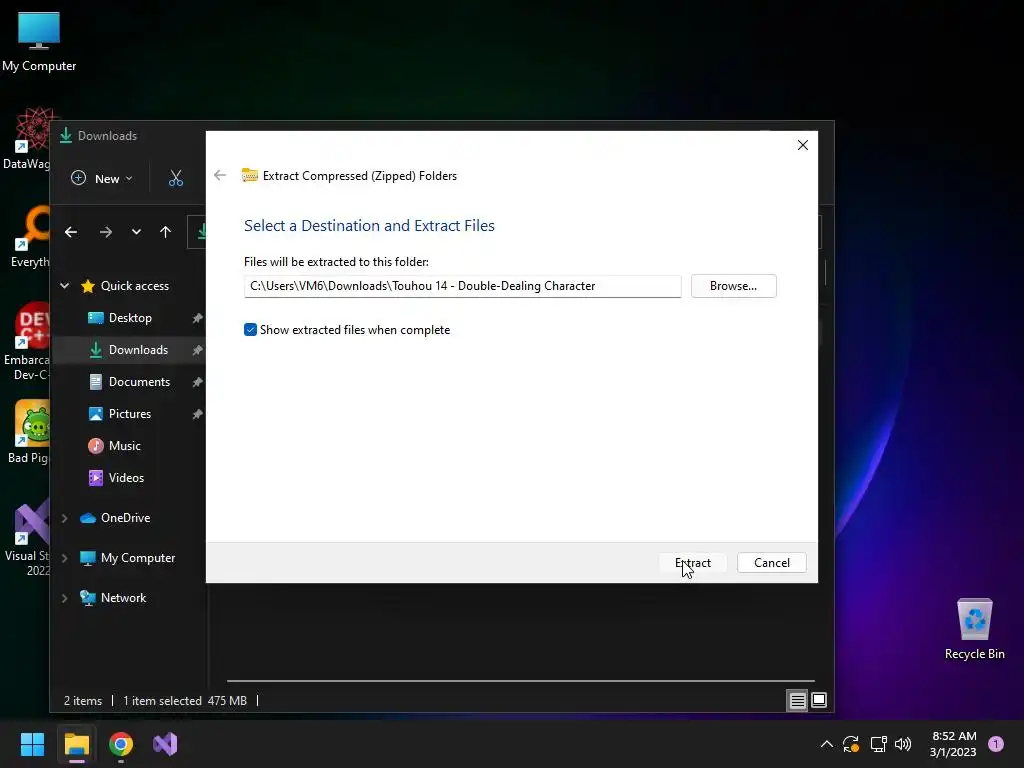Open the New dropdown in Explorer

click(102, 178)
